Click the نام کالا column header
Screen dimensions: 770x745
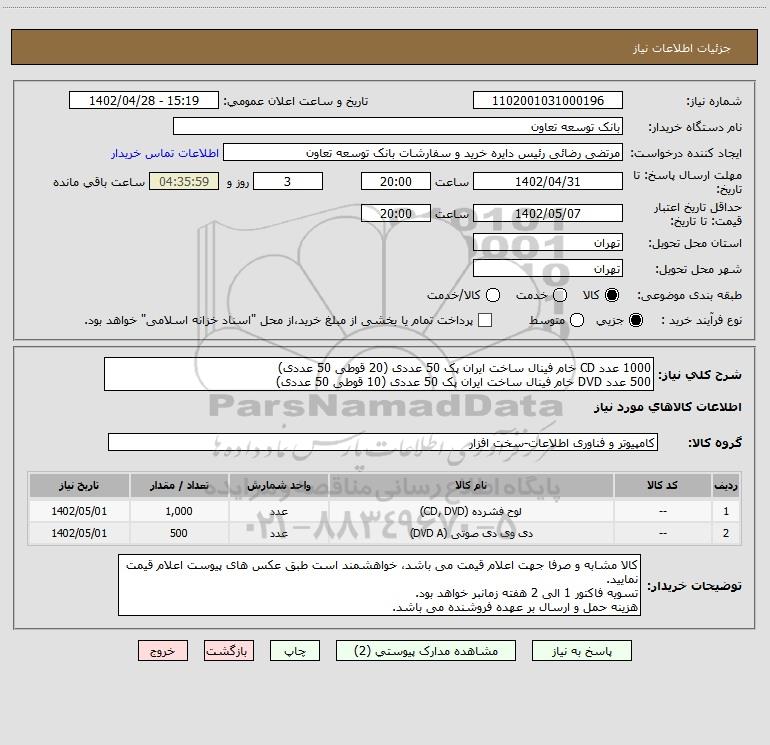[471, 486]
